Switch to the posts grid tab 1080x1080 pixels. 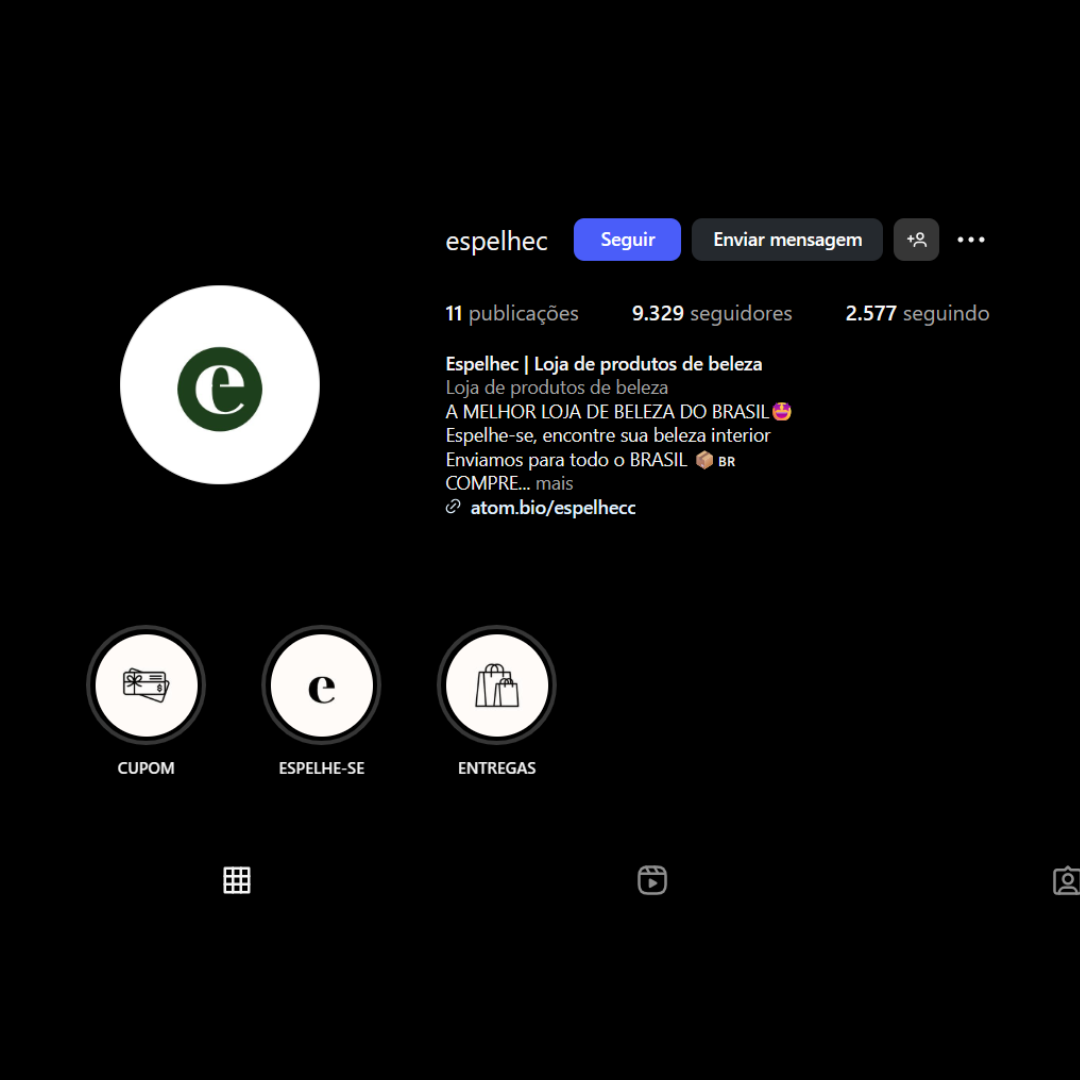pos(237,880)
